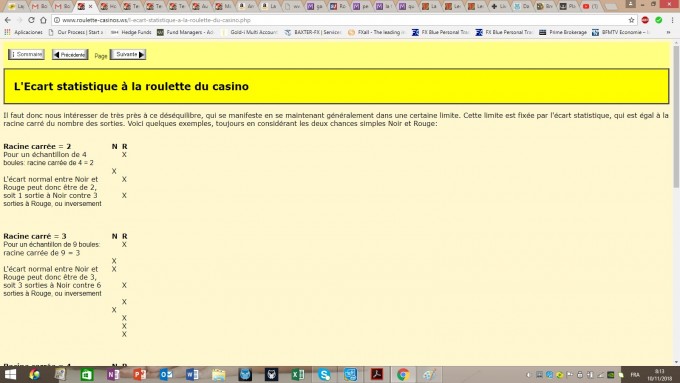Switch to the YouTube tab
The width and height of the screenshot is (680, 383).
pos(591,6)
